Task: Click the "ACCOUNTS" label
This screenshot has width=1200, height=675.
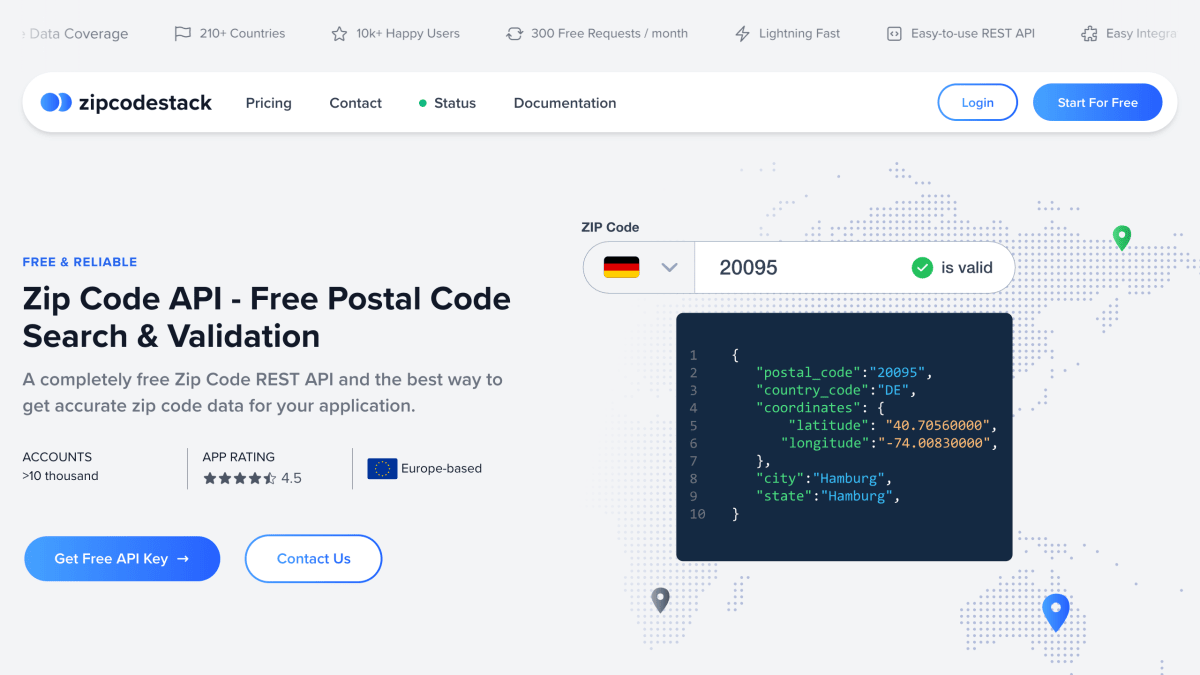Action: tap(57, 457)
